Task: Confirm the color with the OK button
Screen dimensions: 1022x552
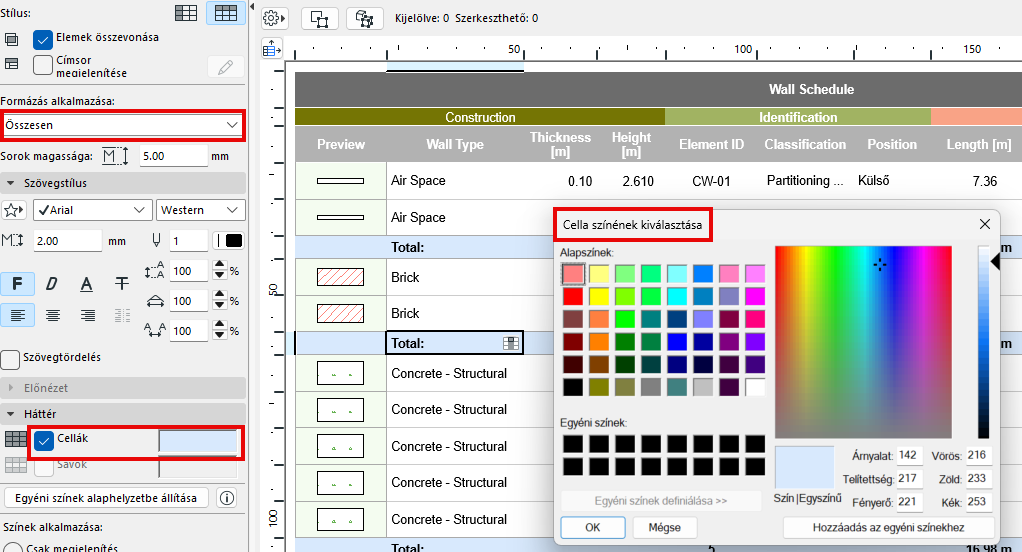Action: coord(592,527)
